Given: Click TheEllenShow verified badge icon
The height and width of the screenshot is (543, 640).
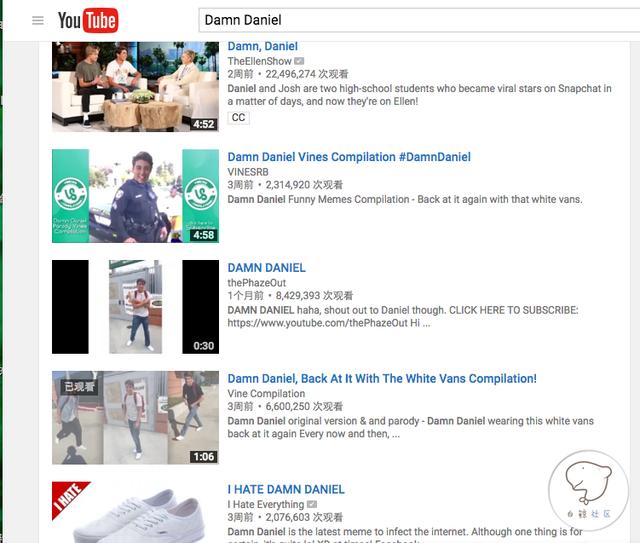Looking at the screenshot, I should click(x=299, y=61).
